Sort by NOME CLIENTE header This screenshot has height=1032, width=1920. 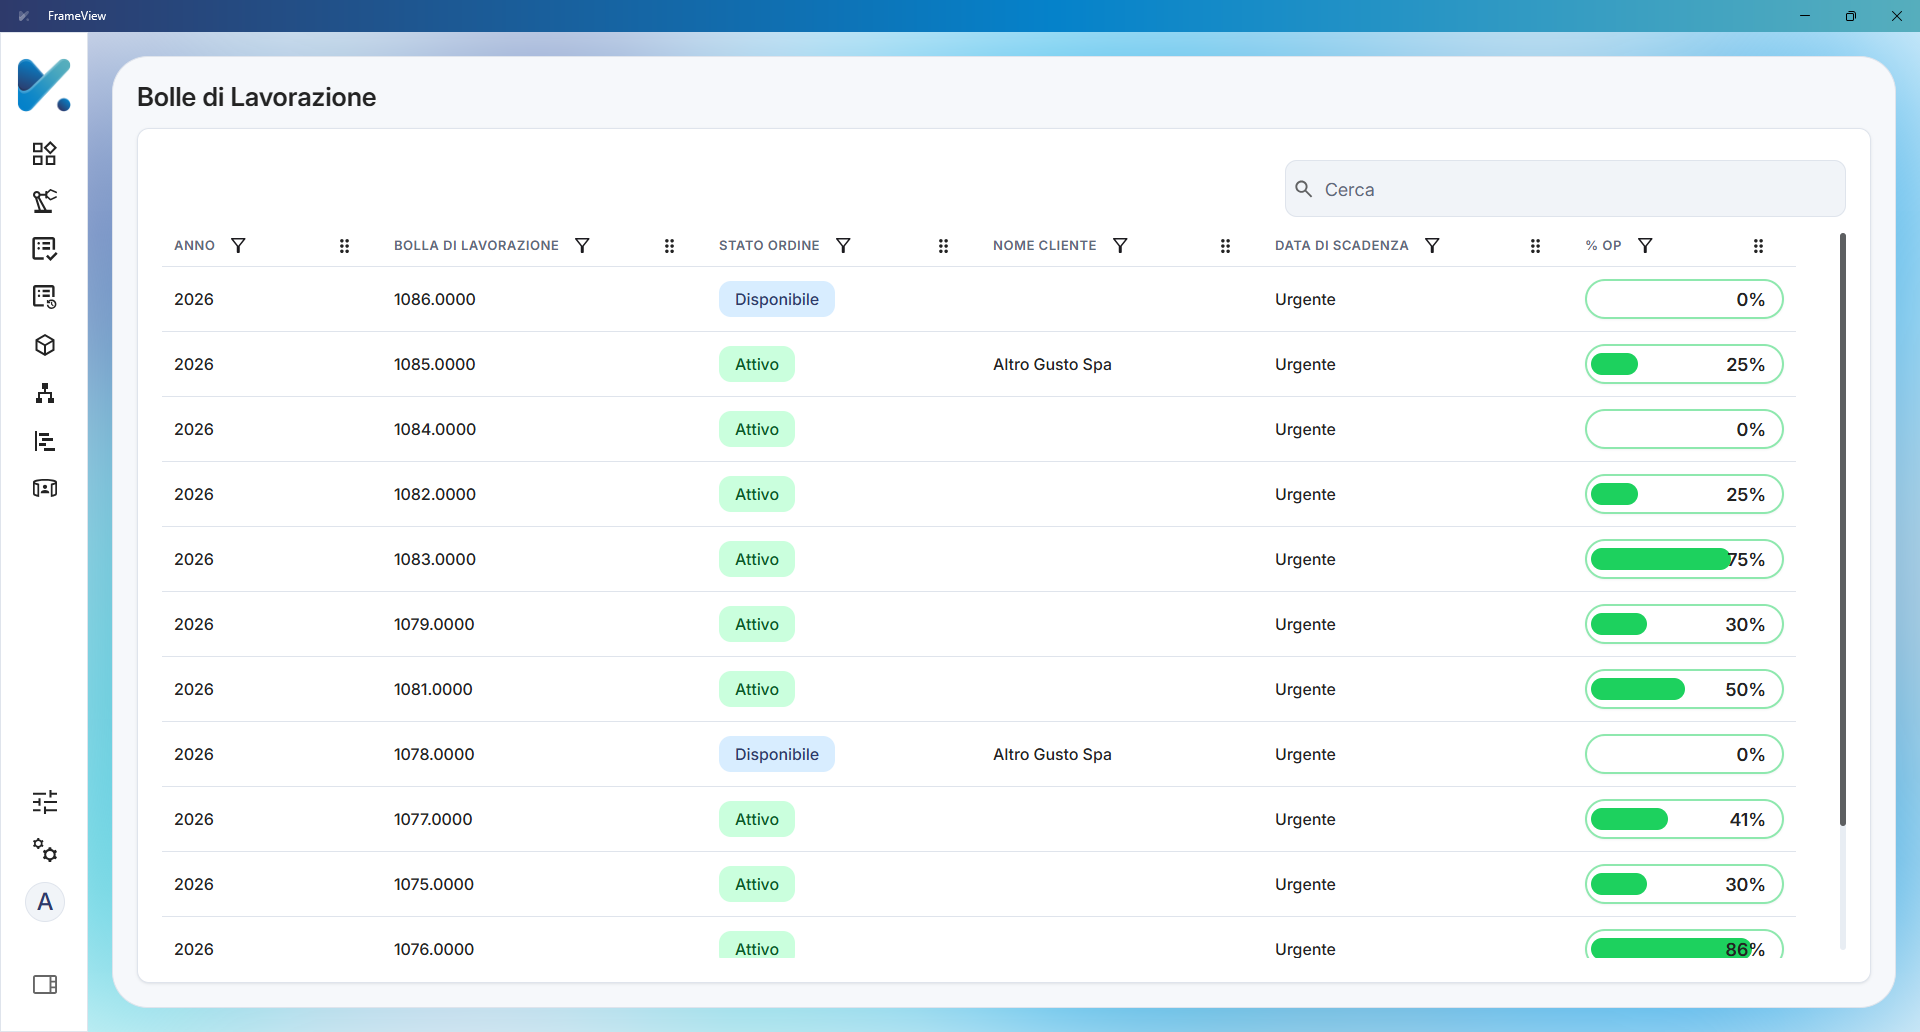click(1044, 246)
